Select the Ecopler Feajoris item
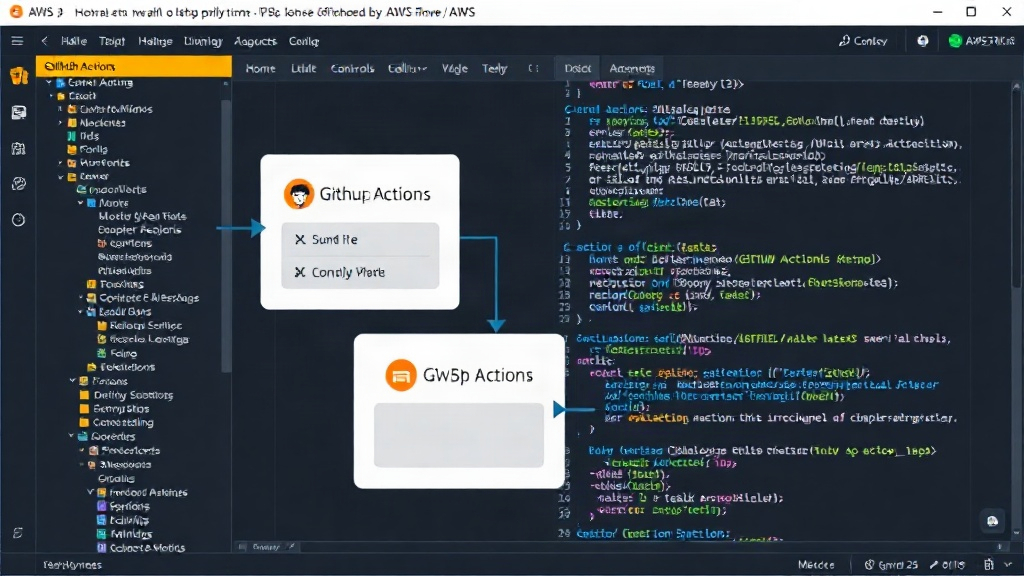 click(x=139, y=230)
